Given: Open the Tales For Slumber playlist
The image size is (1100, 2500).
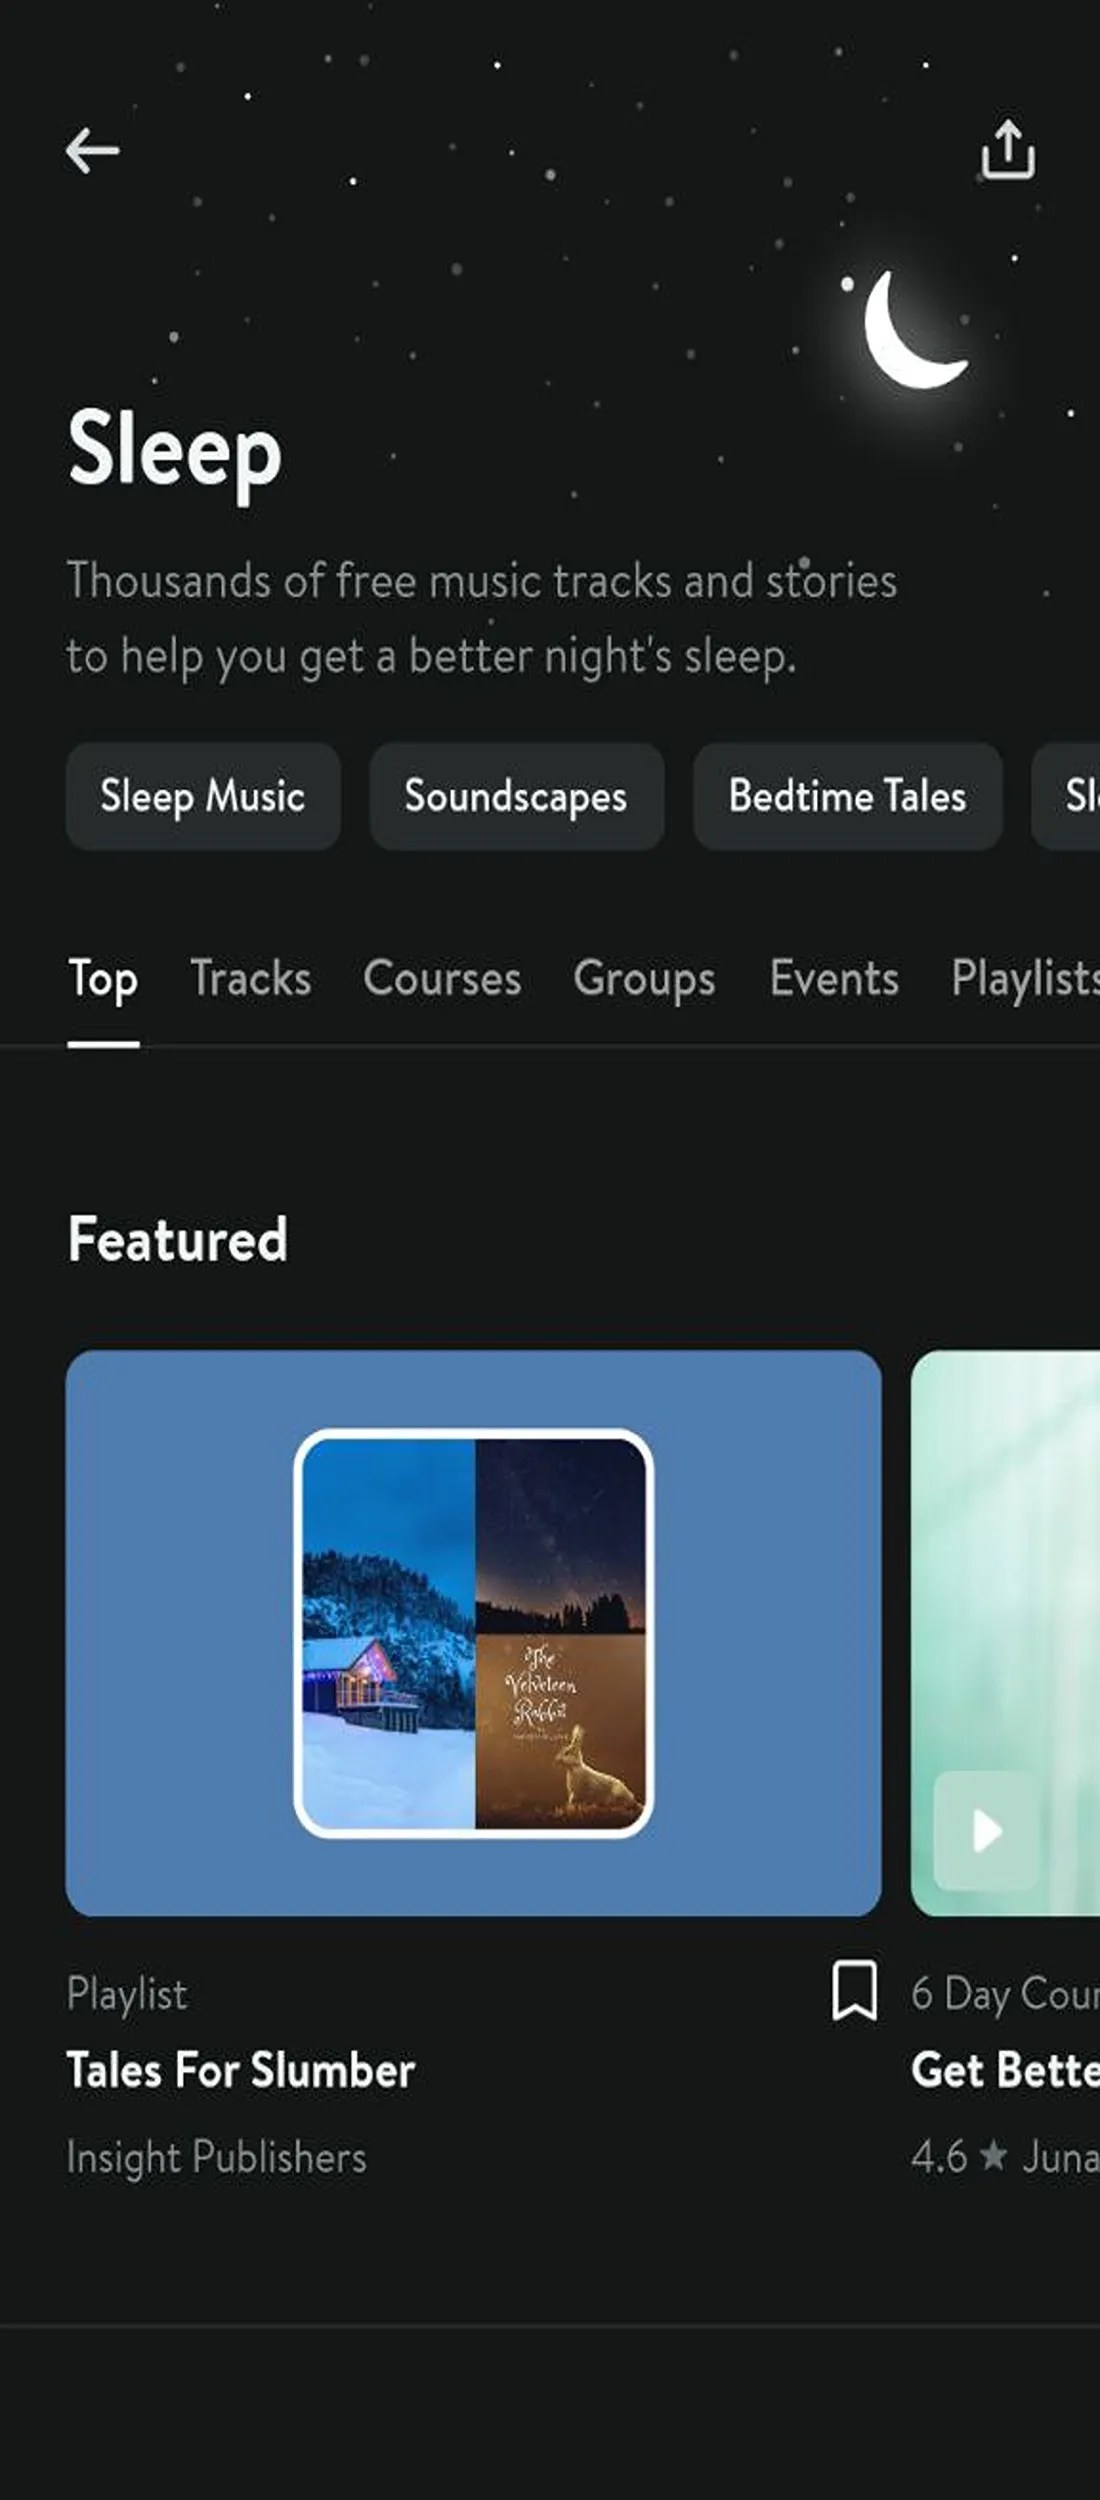Looking at the screenshot, I should coord(240,2070).
